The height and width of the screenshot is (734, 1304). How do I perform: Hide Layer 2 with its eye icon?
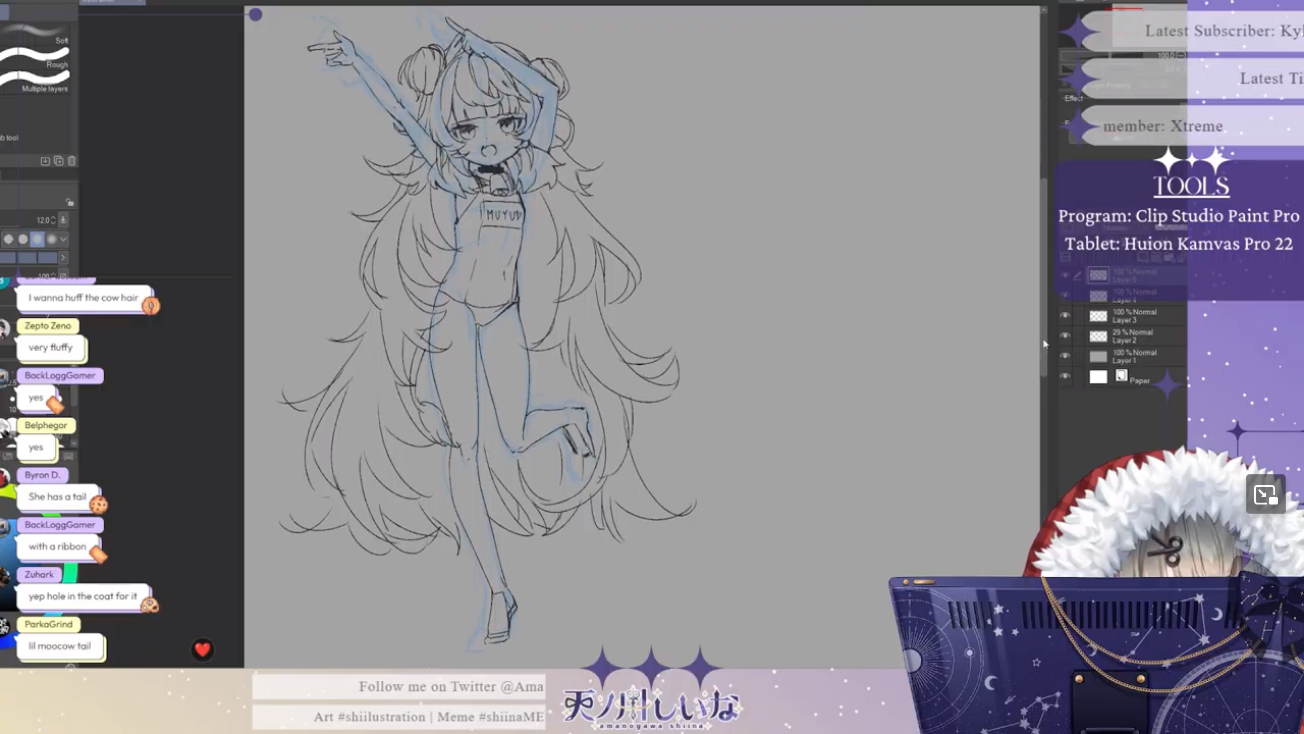[1065, 335]
